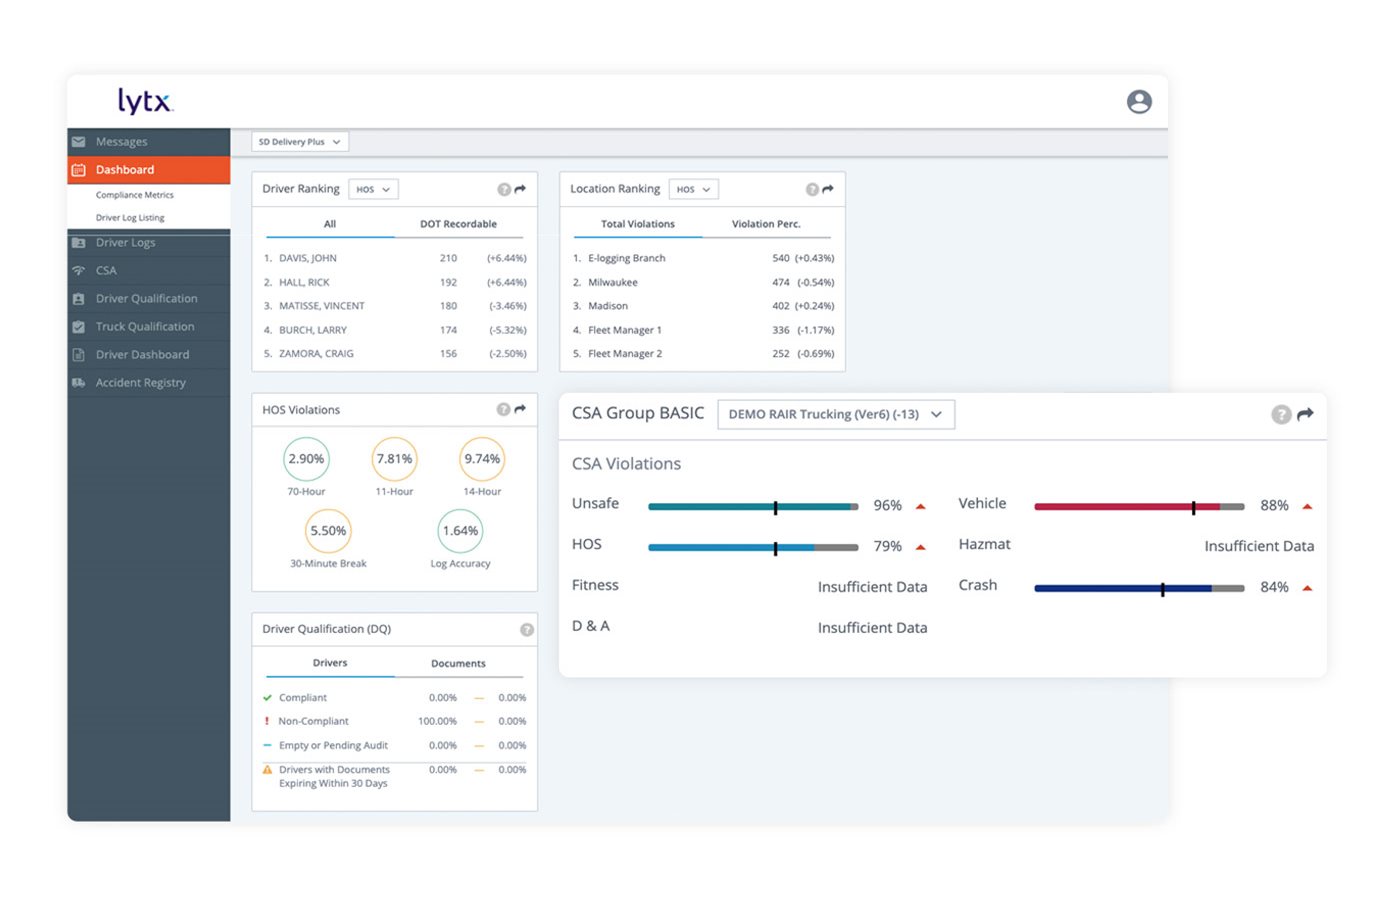Expand the HOS dropdown in Driver Ranking
This screenshot has width=1396, height=900.
pos(373,188)
